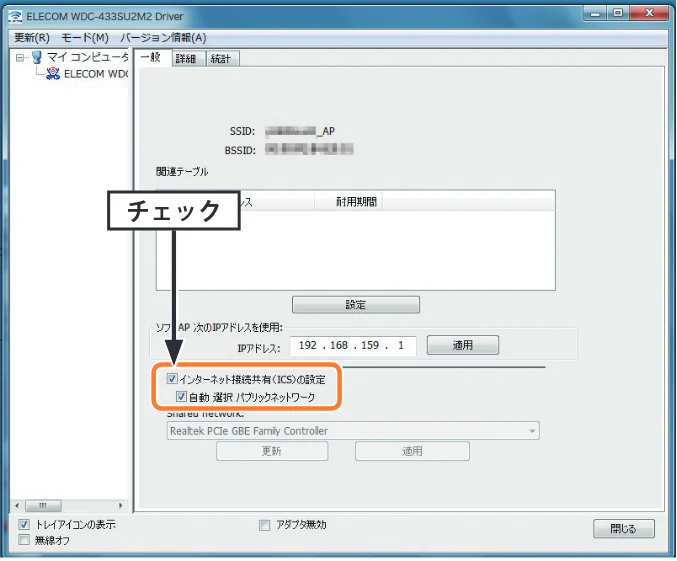Switch to the 詳細 tab
This screenshot has width=677, height=561.
[x=188, y=59]
